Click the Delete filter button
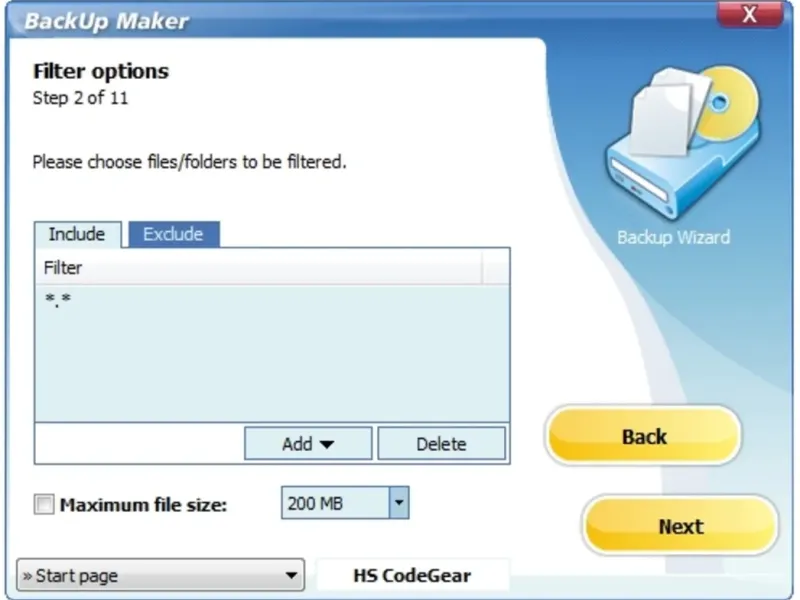 (441, 443)
